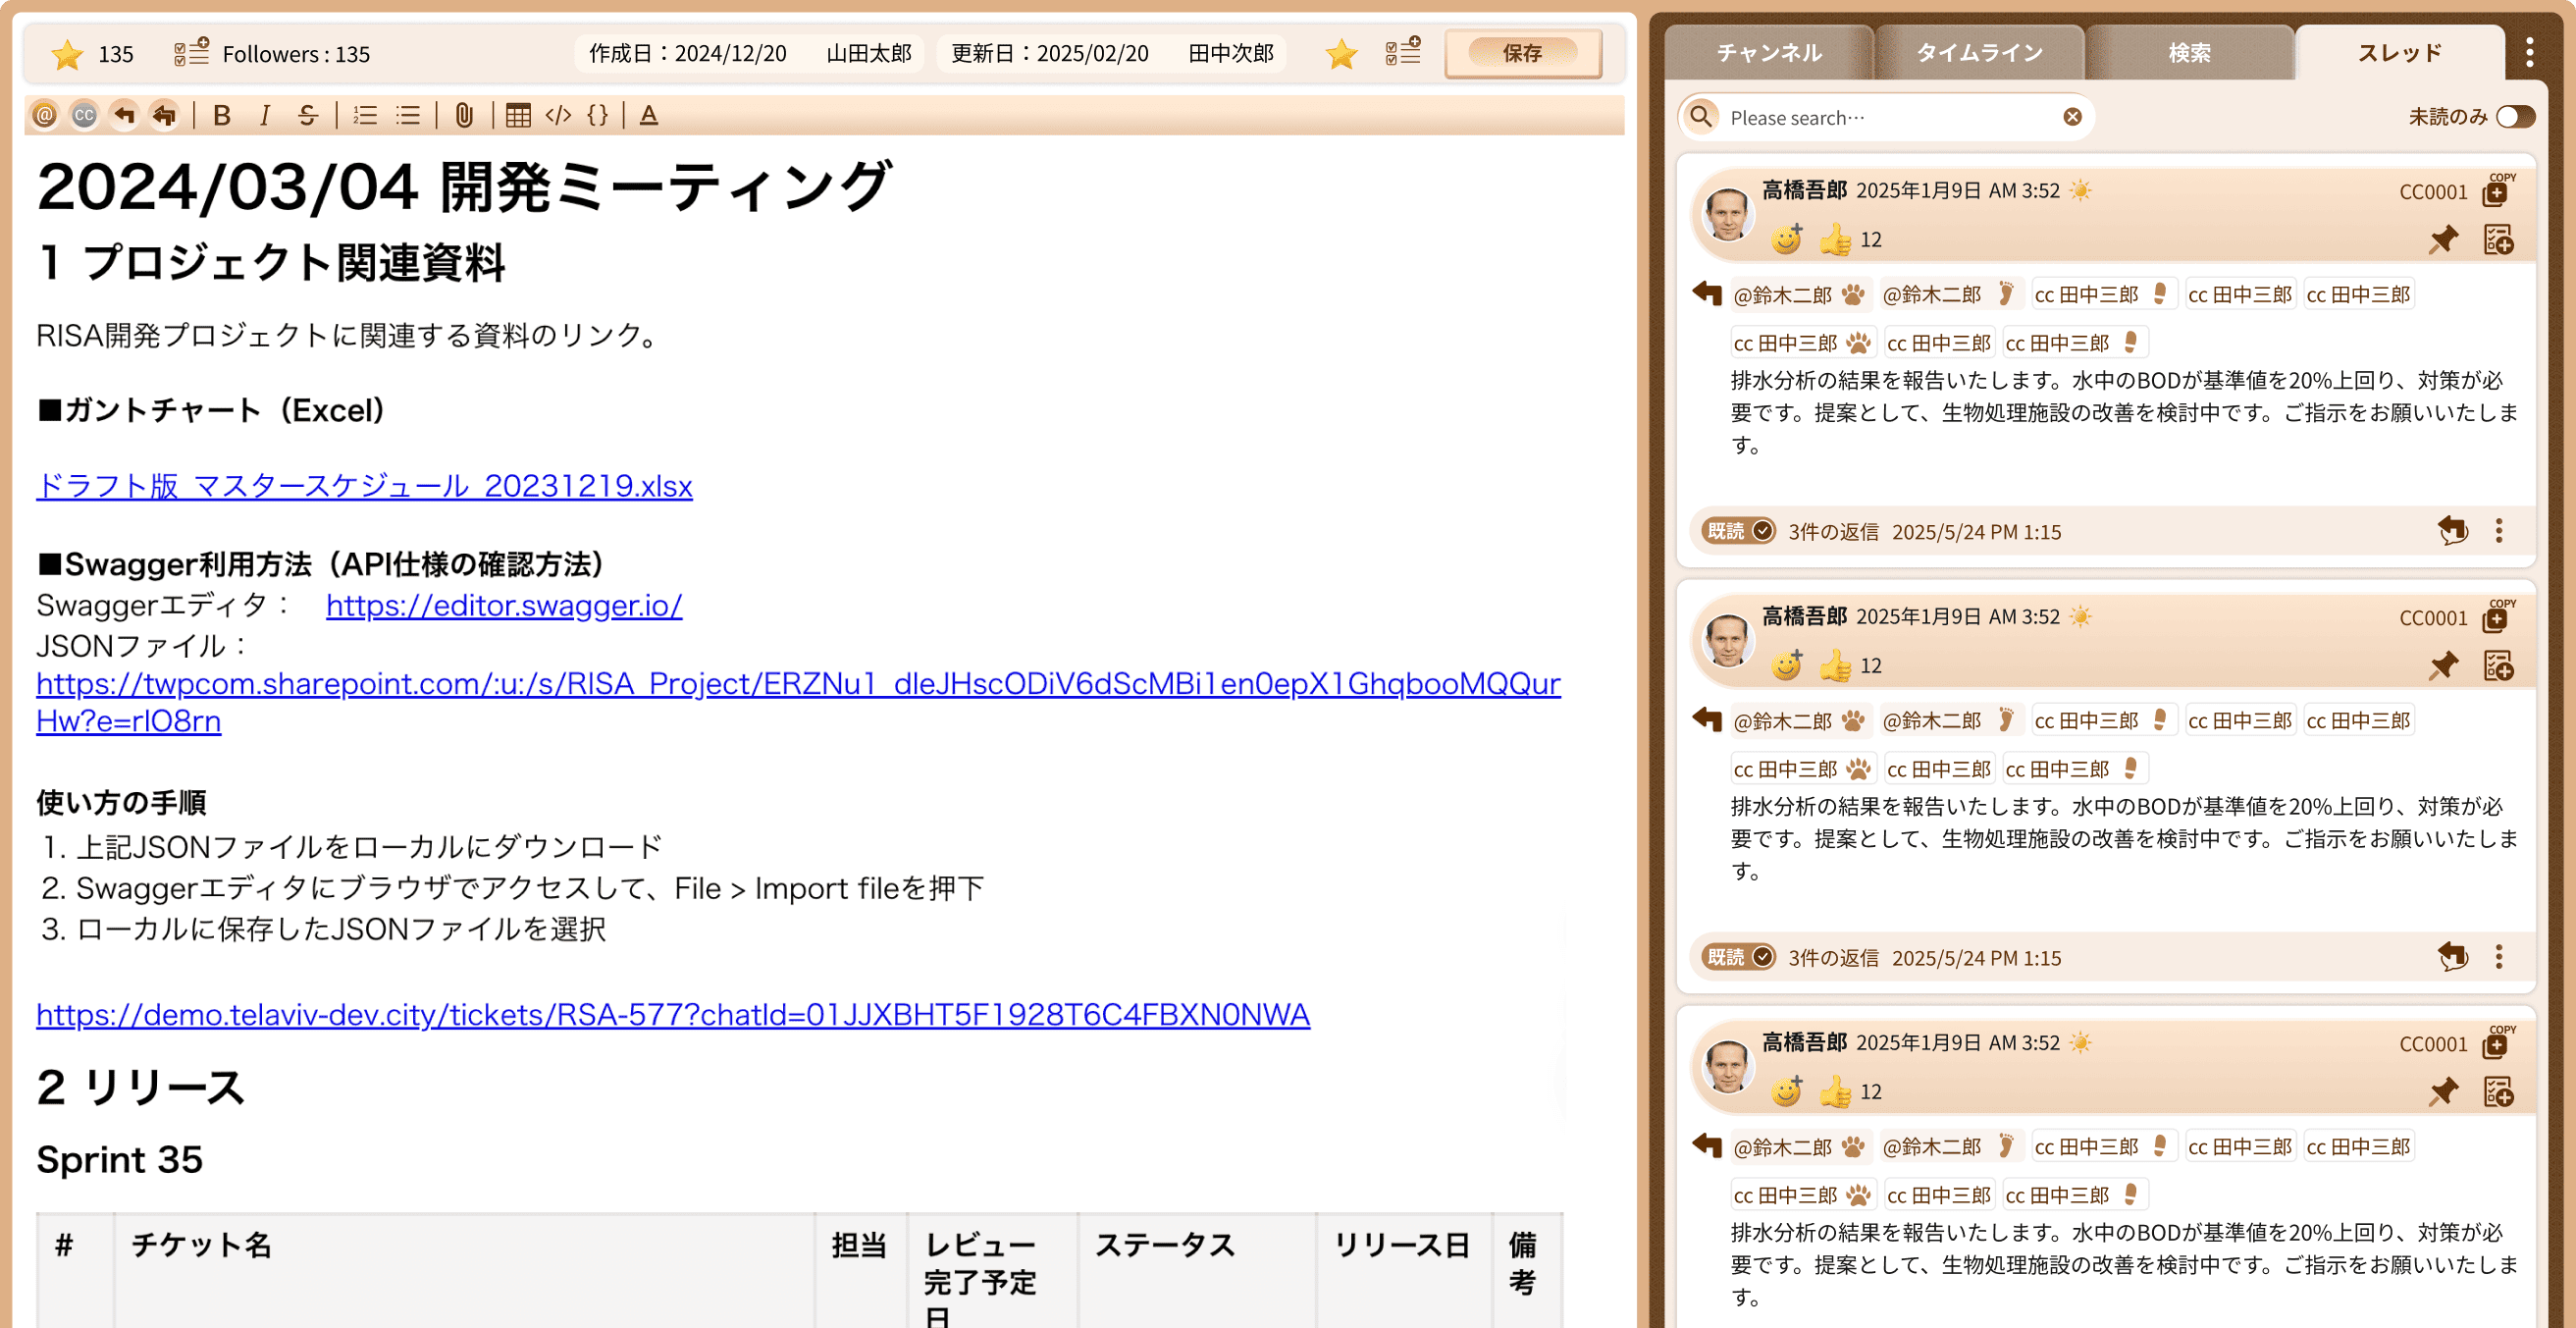Expand 3件の返信 on first thread
The image size is (2576, 1328).
click(1833, 532)
